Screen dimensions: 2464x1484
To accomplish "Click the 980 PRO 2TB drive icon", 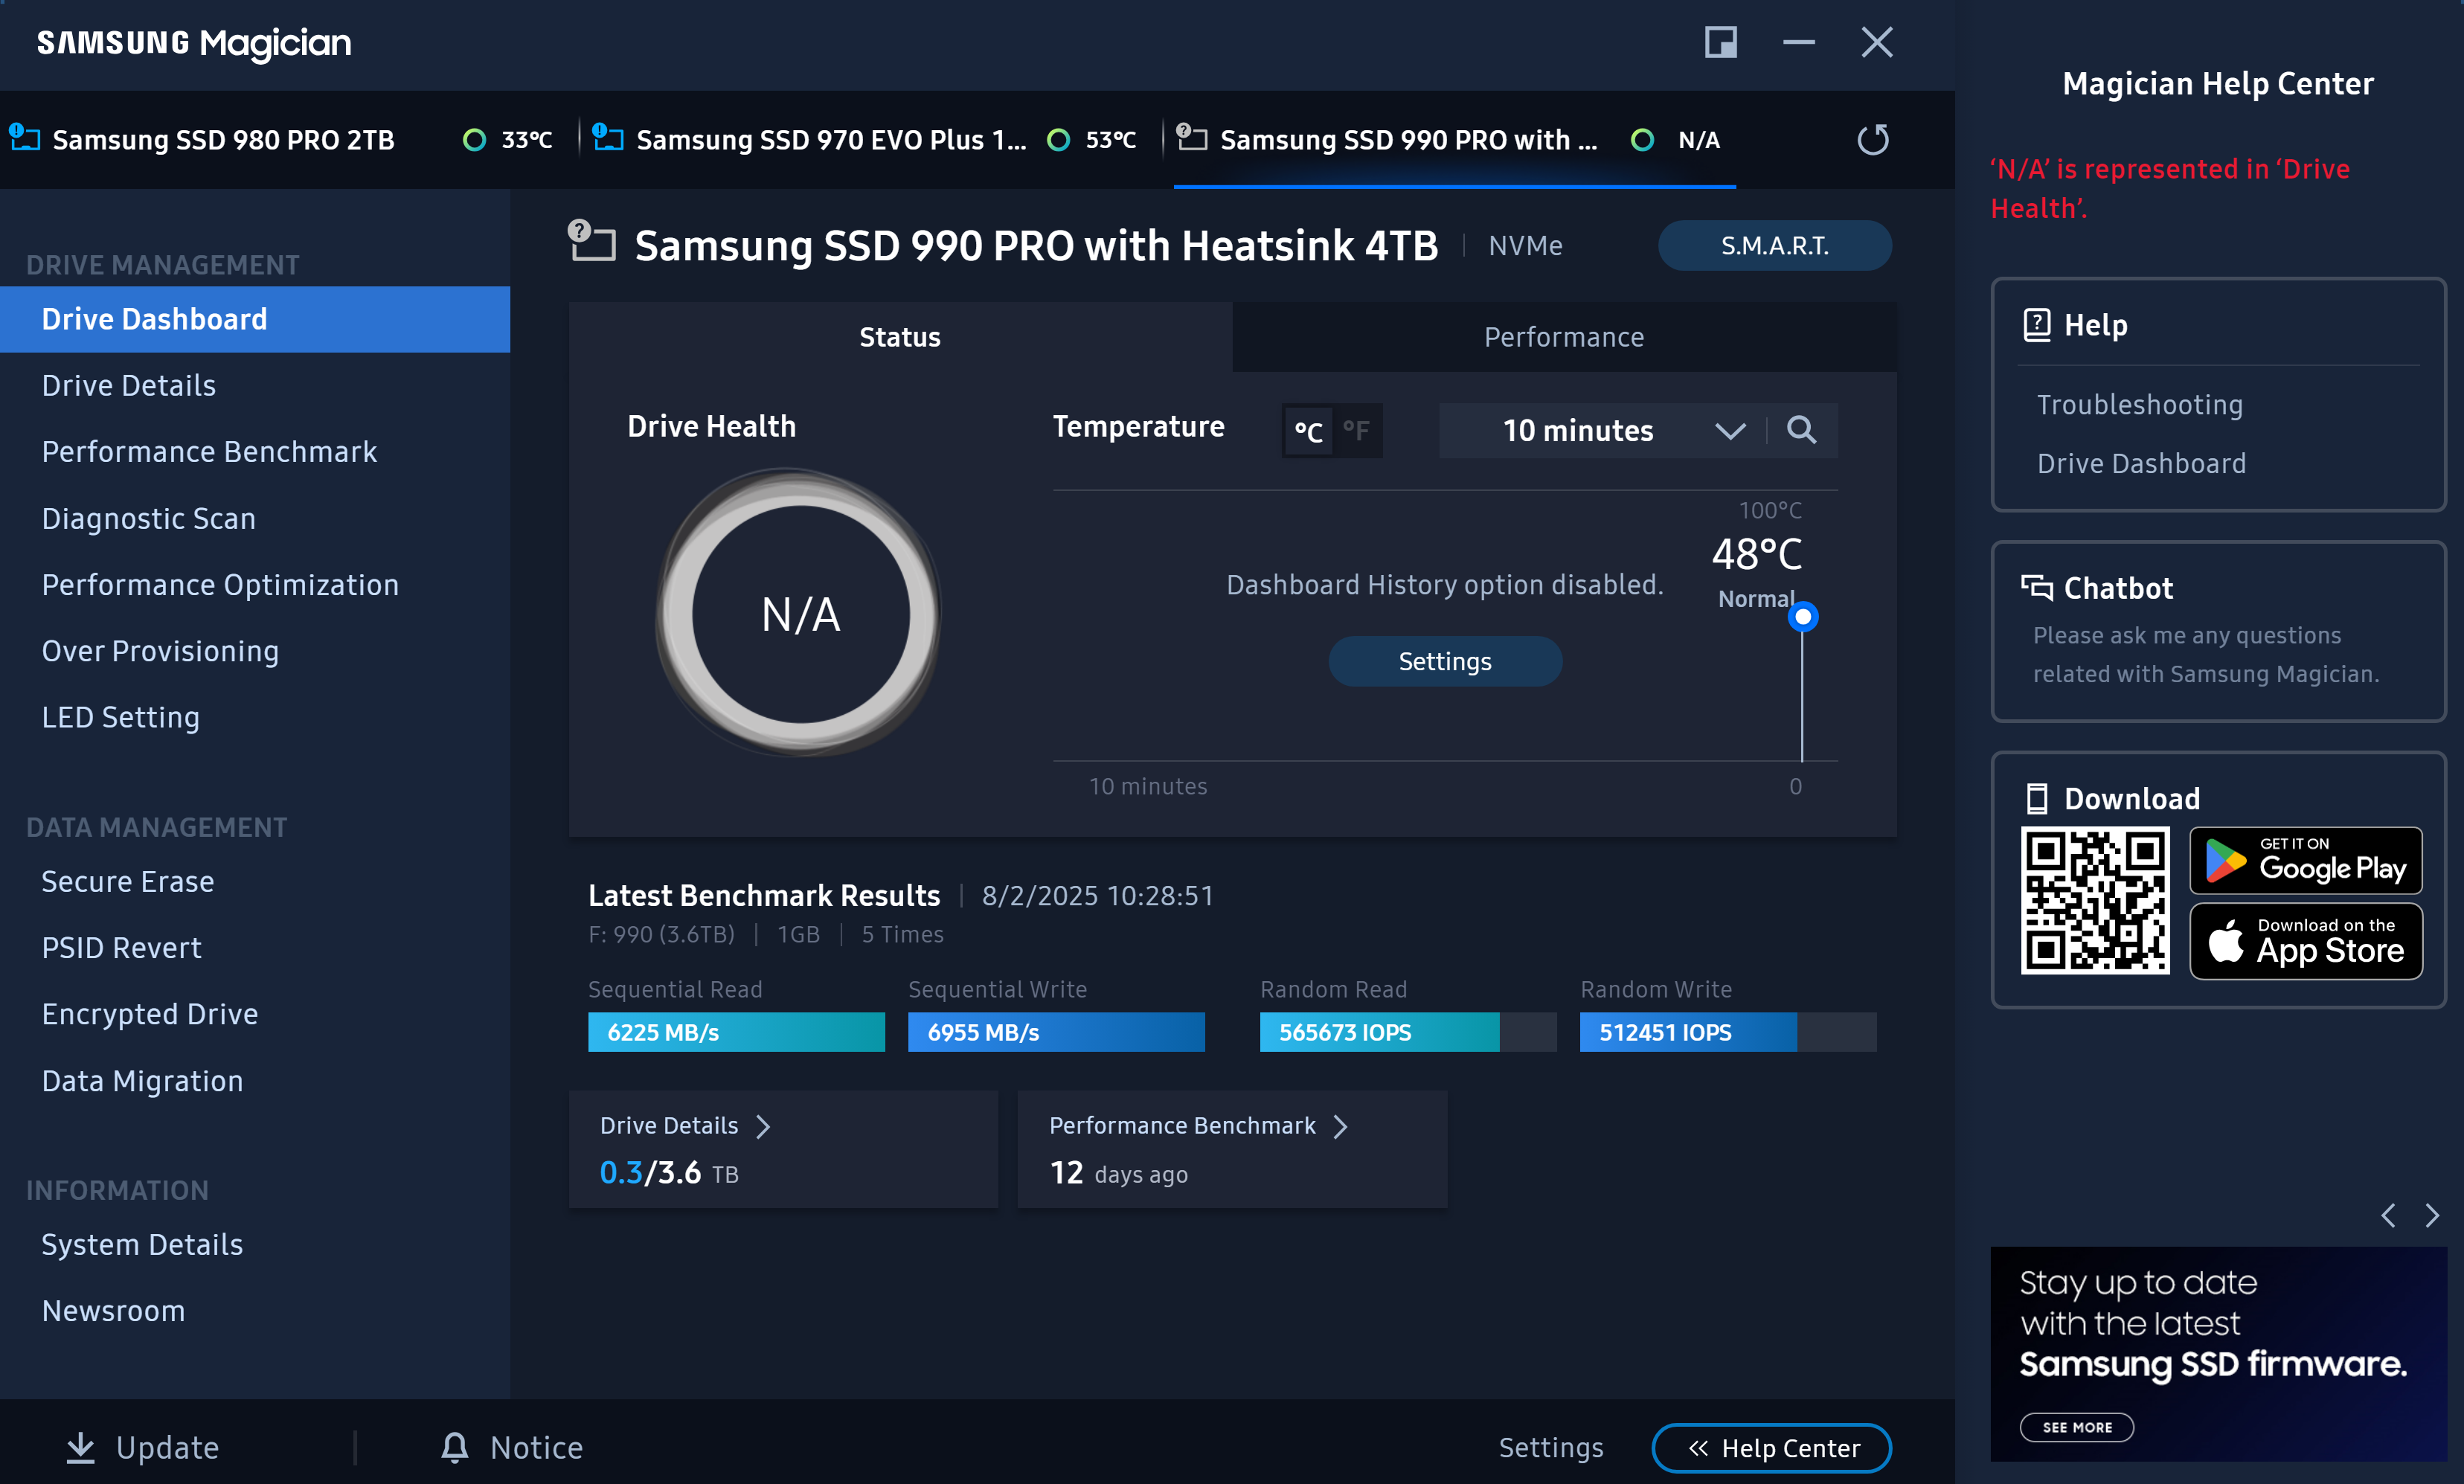I will pos(25,138).
